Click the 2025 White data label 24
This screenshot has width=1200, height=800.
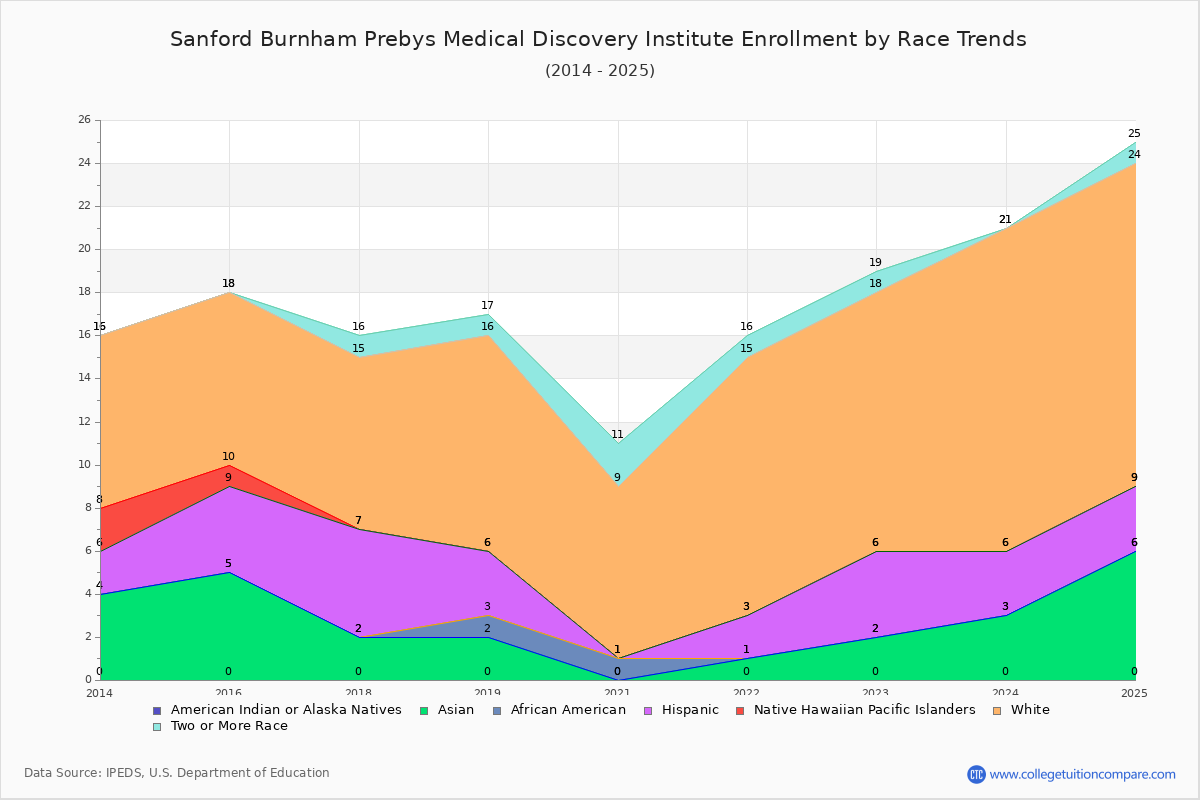coord(1134,155)
